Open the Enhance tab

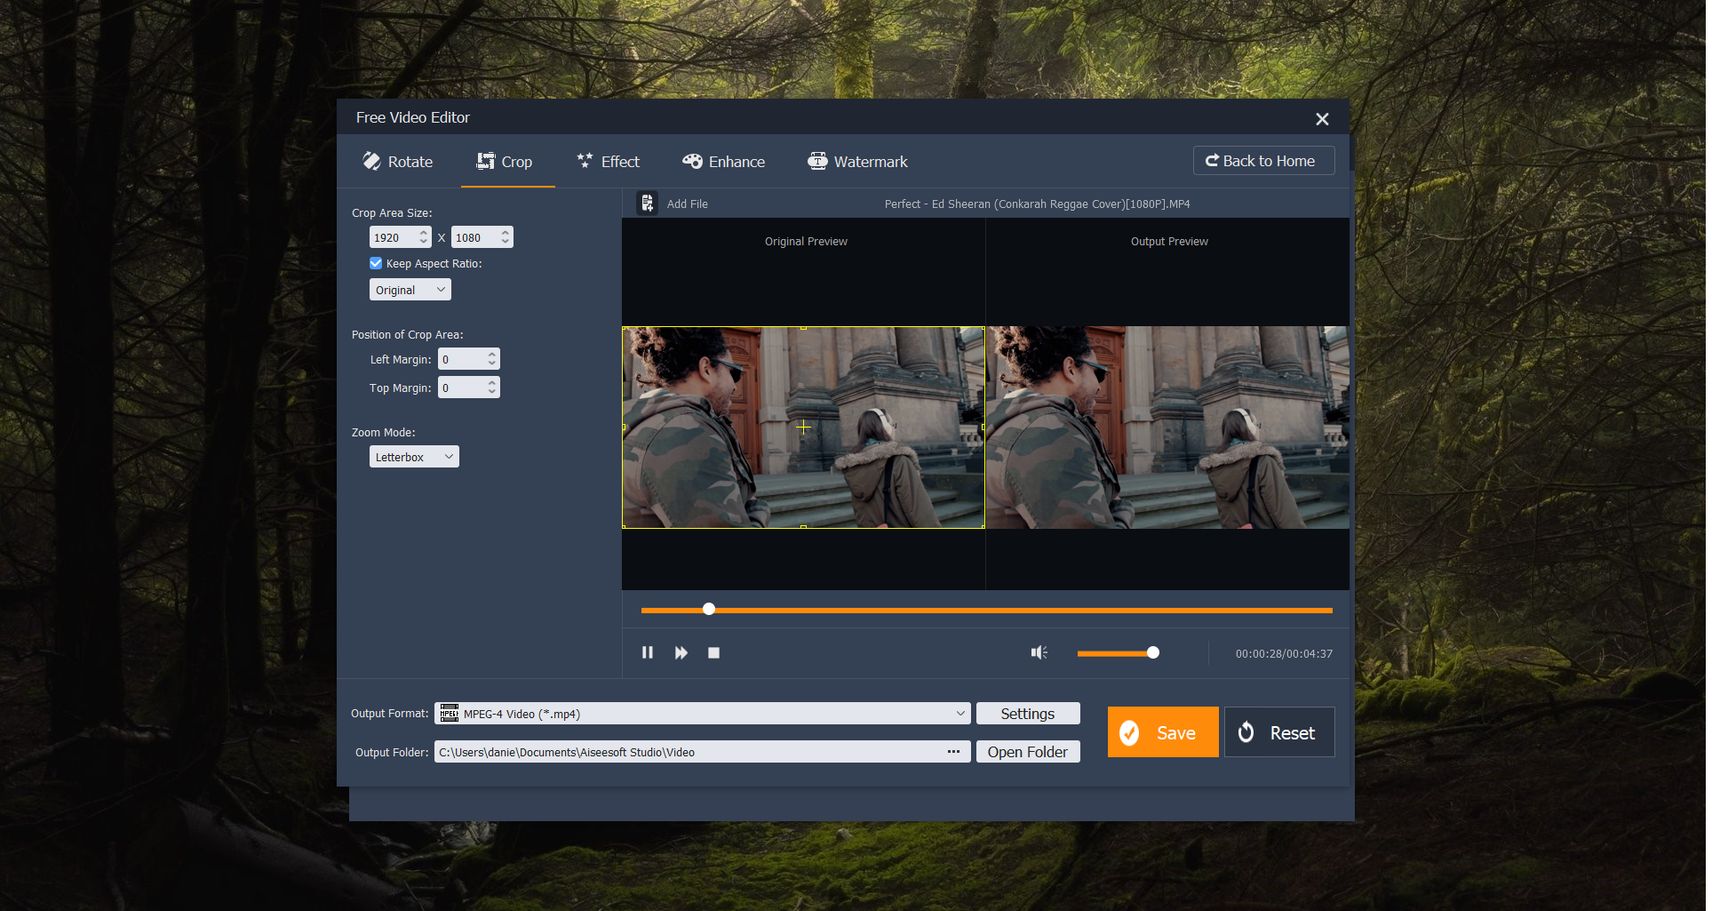tap(724, 161)
